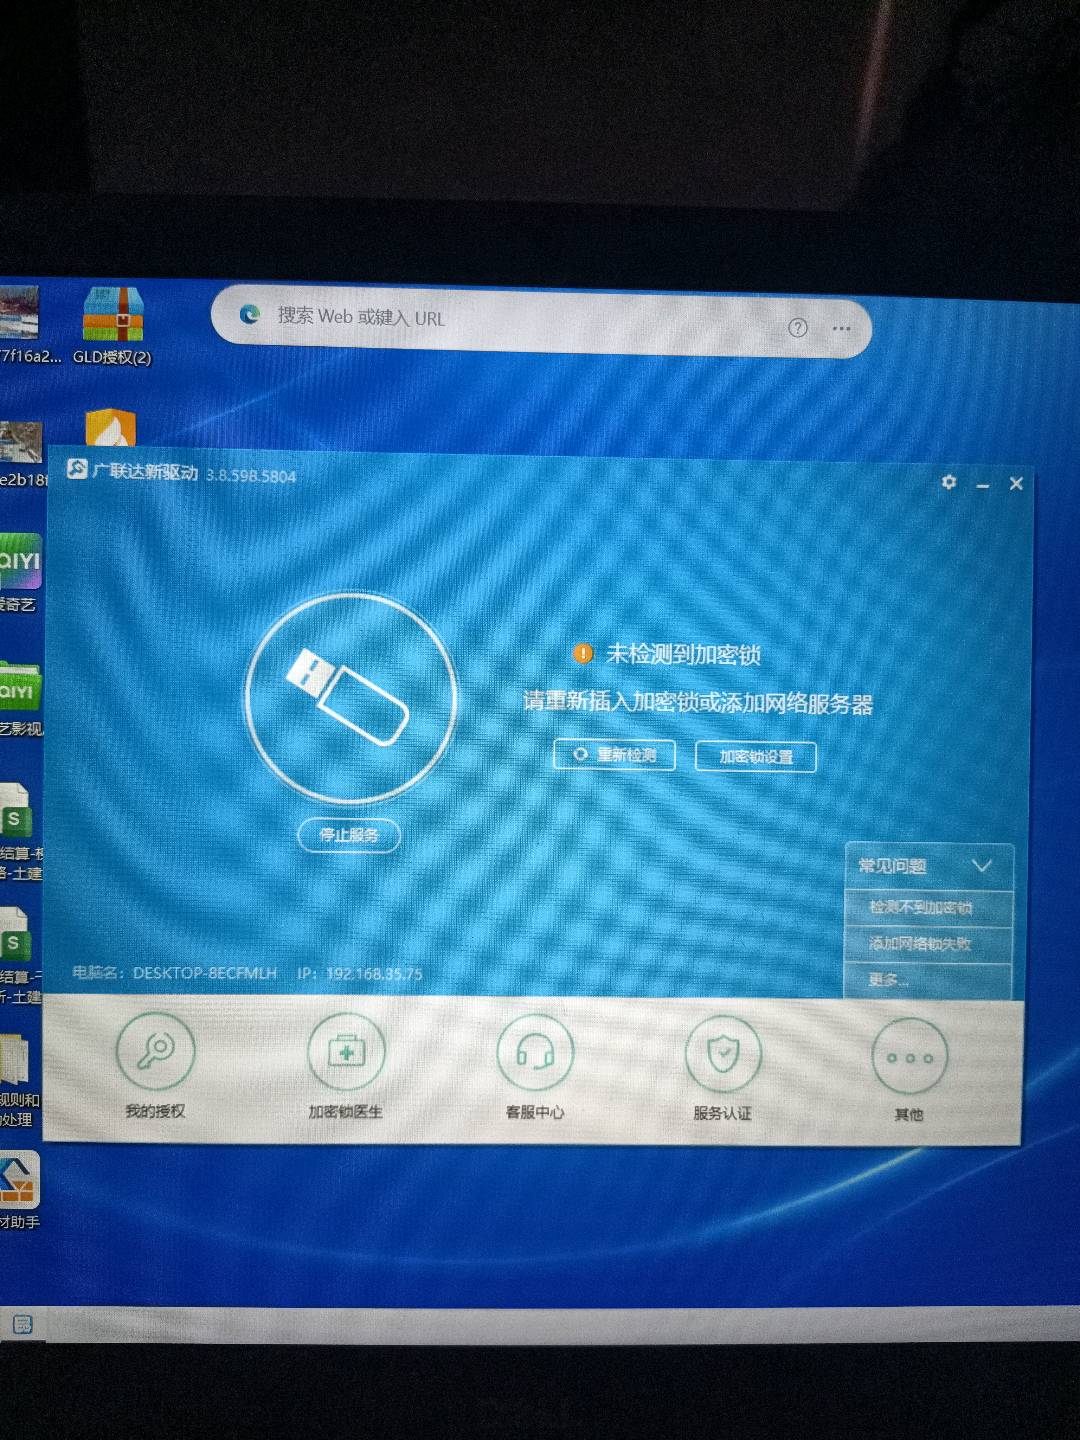
Task: Click help question icon in search bar
Action: (797, 327)
